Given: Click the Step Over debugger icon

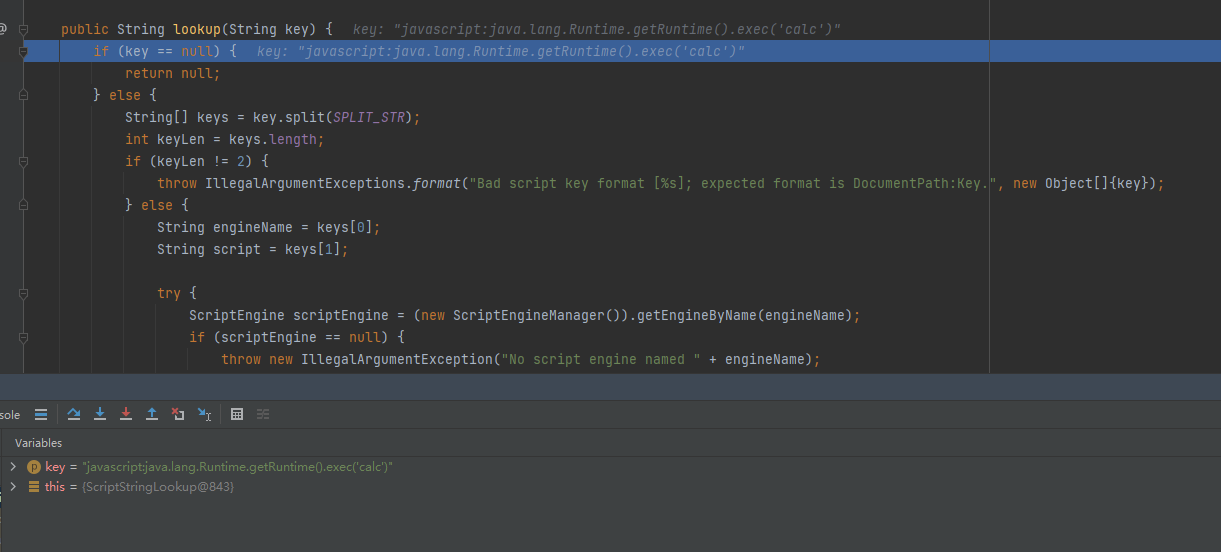Looking at the screenshot, I should 74,414.
